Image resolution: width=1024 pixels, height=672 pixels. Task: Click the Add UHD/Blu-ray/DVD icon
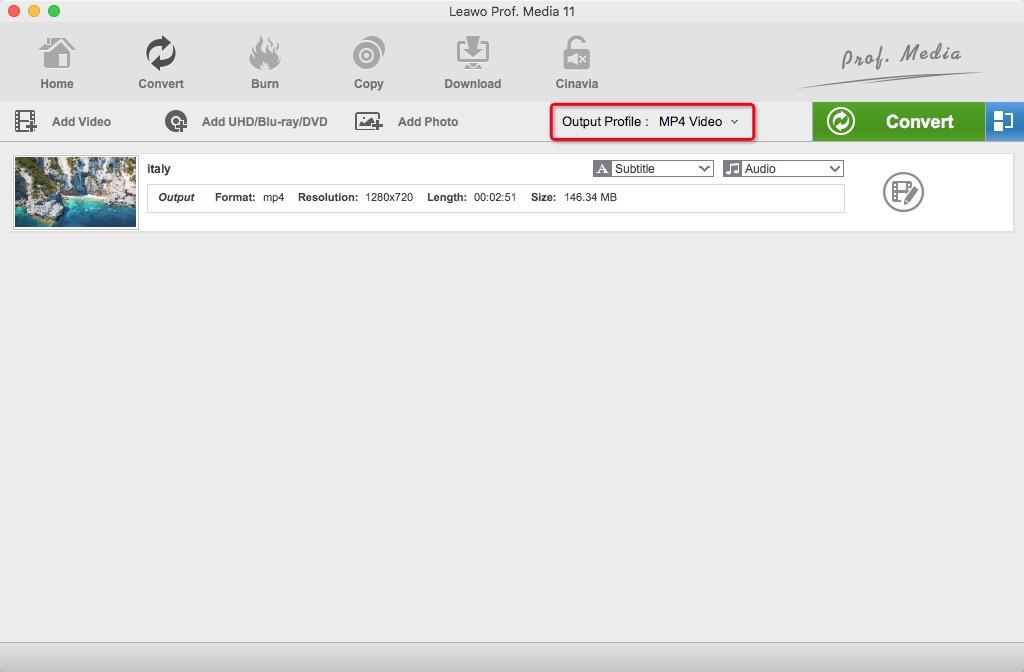click(x=175, y=121)
